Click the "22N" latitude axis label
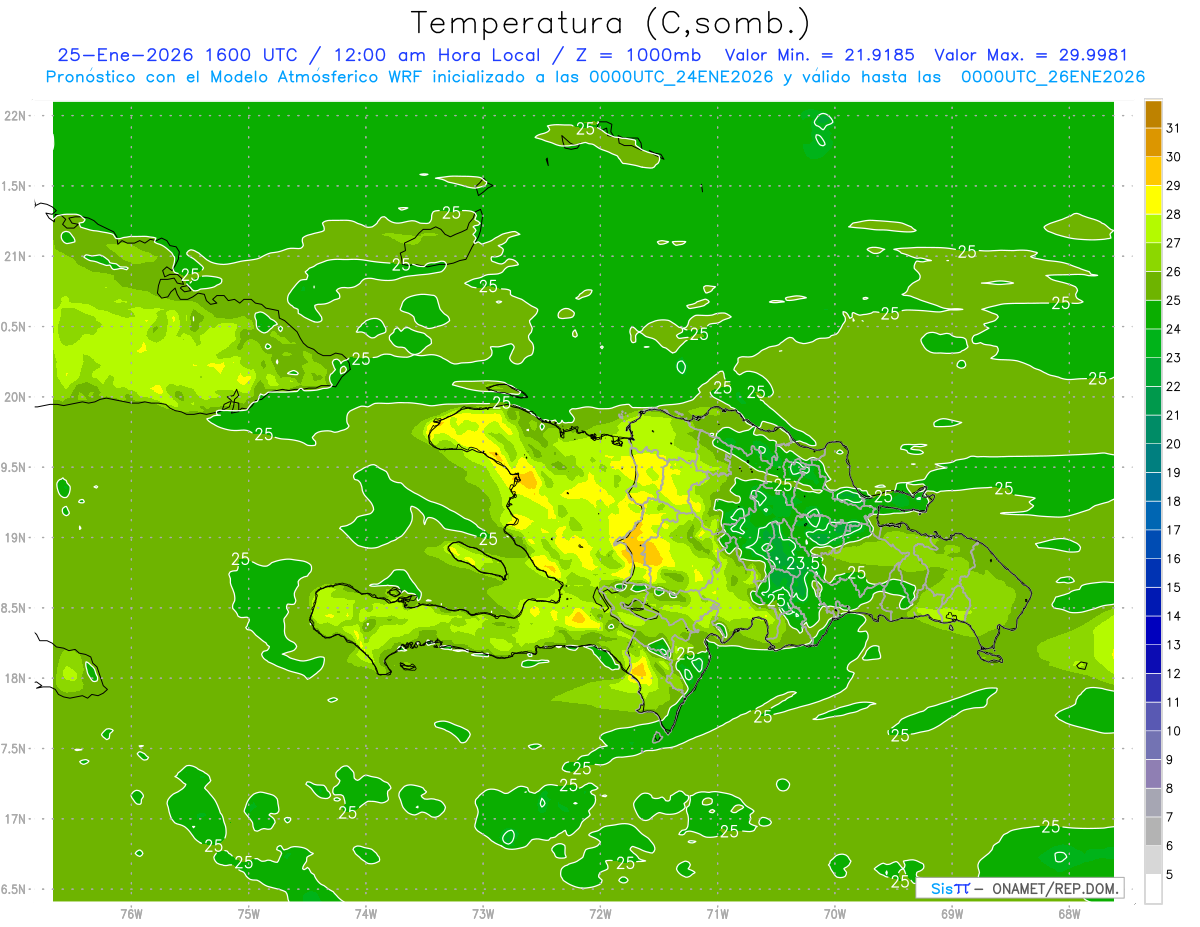Viewport: 1200px width, 927px height. click(x=17, y=115)
